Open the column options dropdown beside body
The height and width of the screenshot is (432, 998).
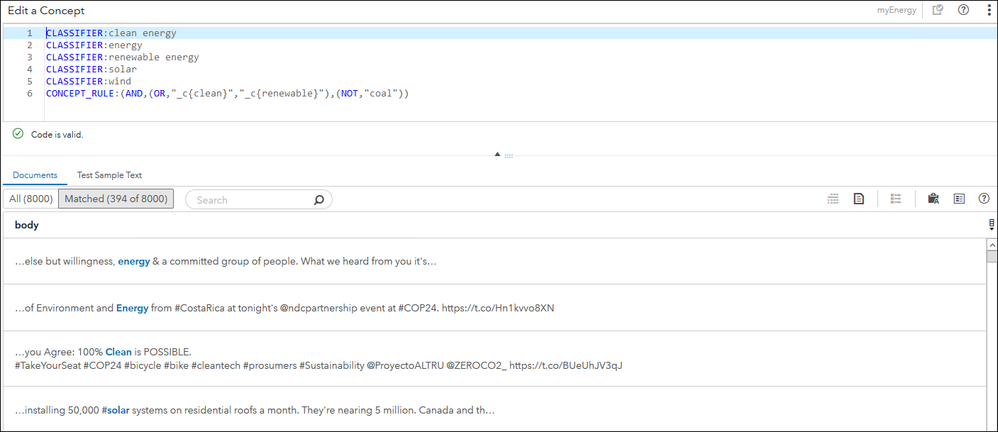point(991,225)
